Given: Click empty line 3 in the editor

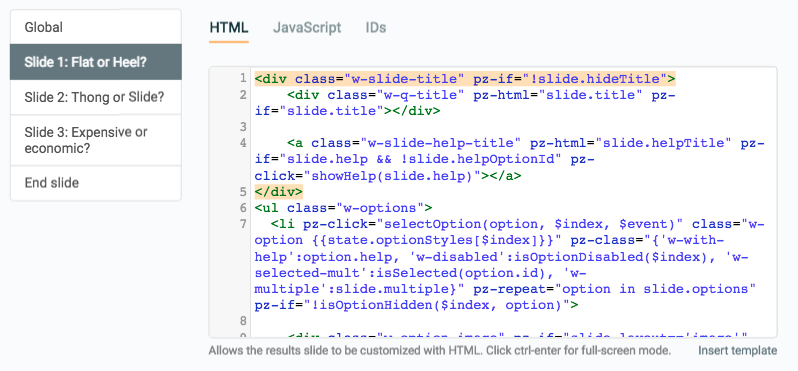Looking at the screenshot, I should 513,127.
